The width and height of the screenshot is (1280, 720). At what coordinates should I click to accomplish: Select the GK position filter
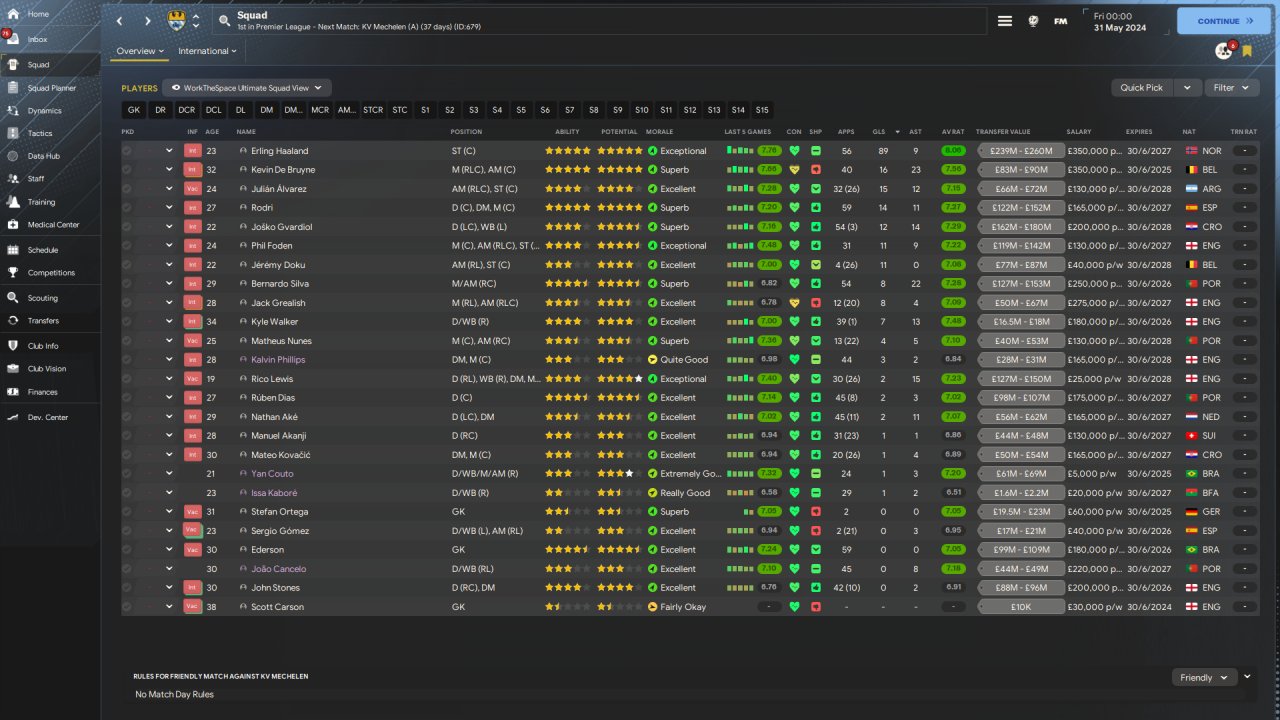coord(134,110)
